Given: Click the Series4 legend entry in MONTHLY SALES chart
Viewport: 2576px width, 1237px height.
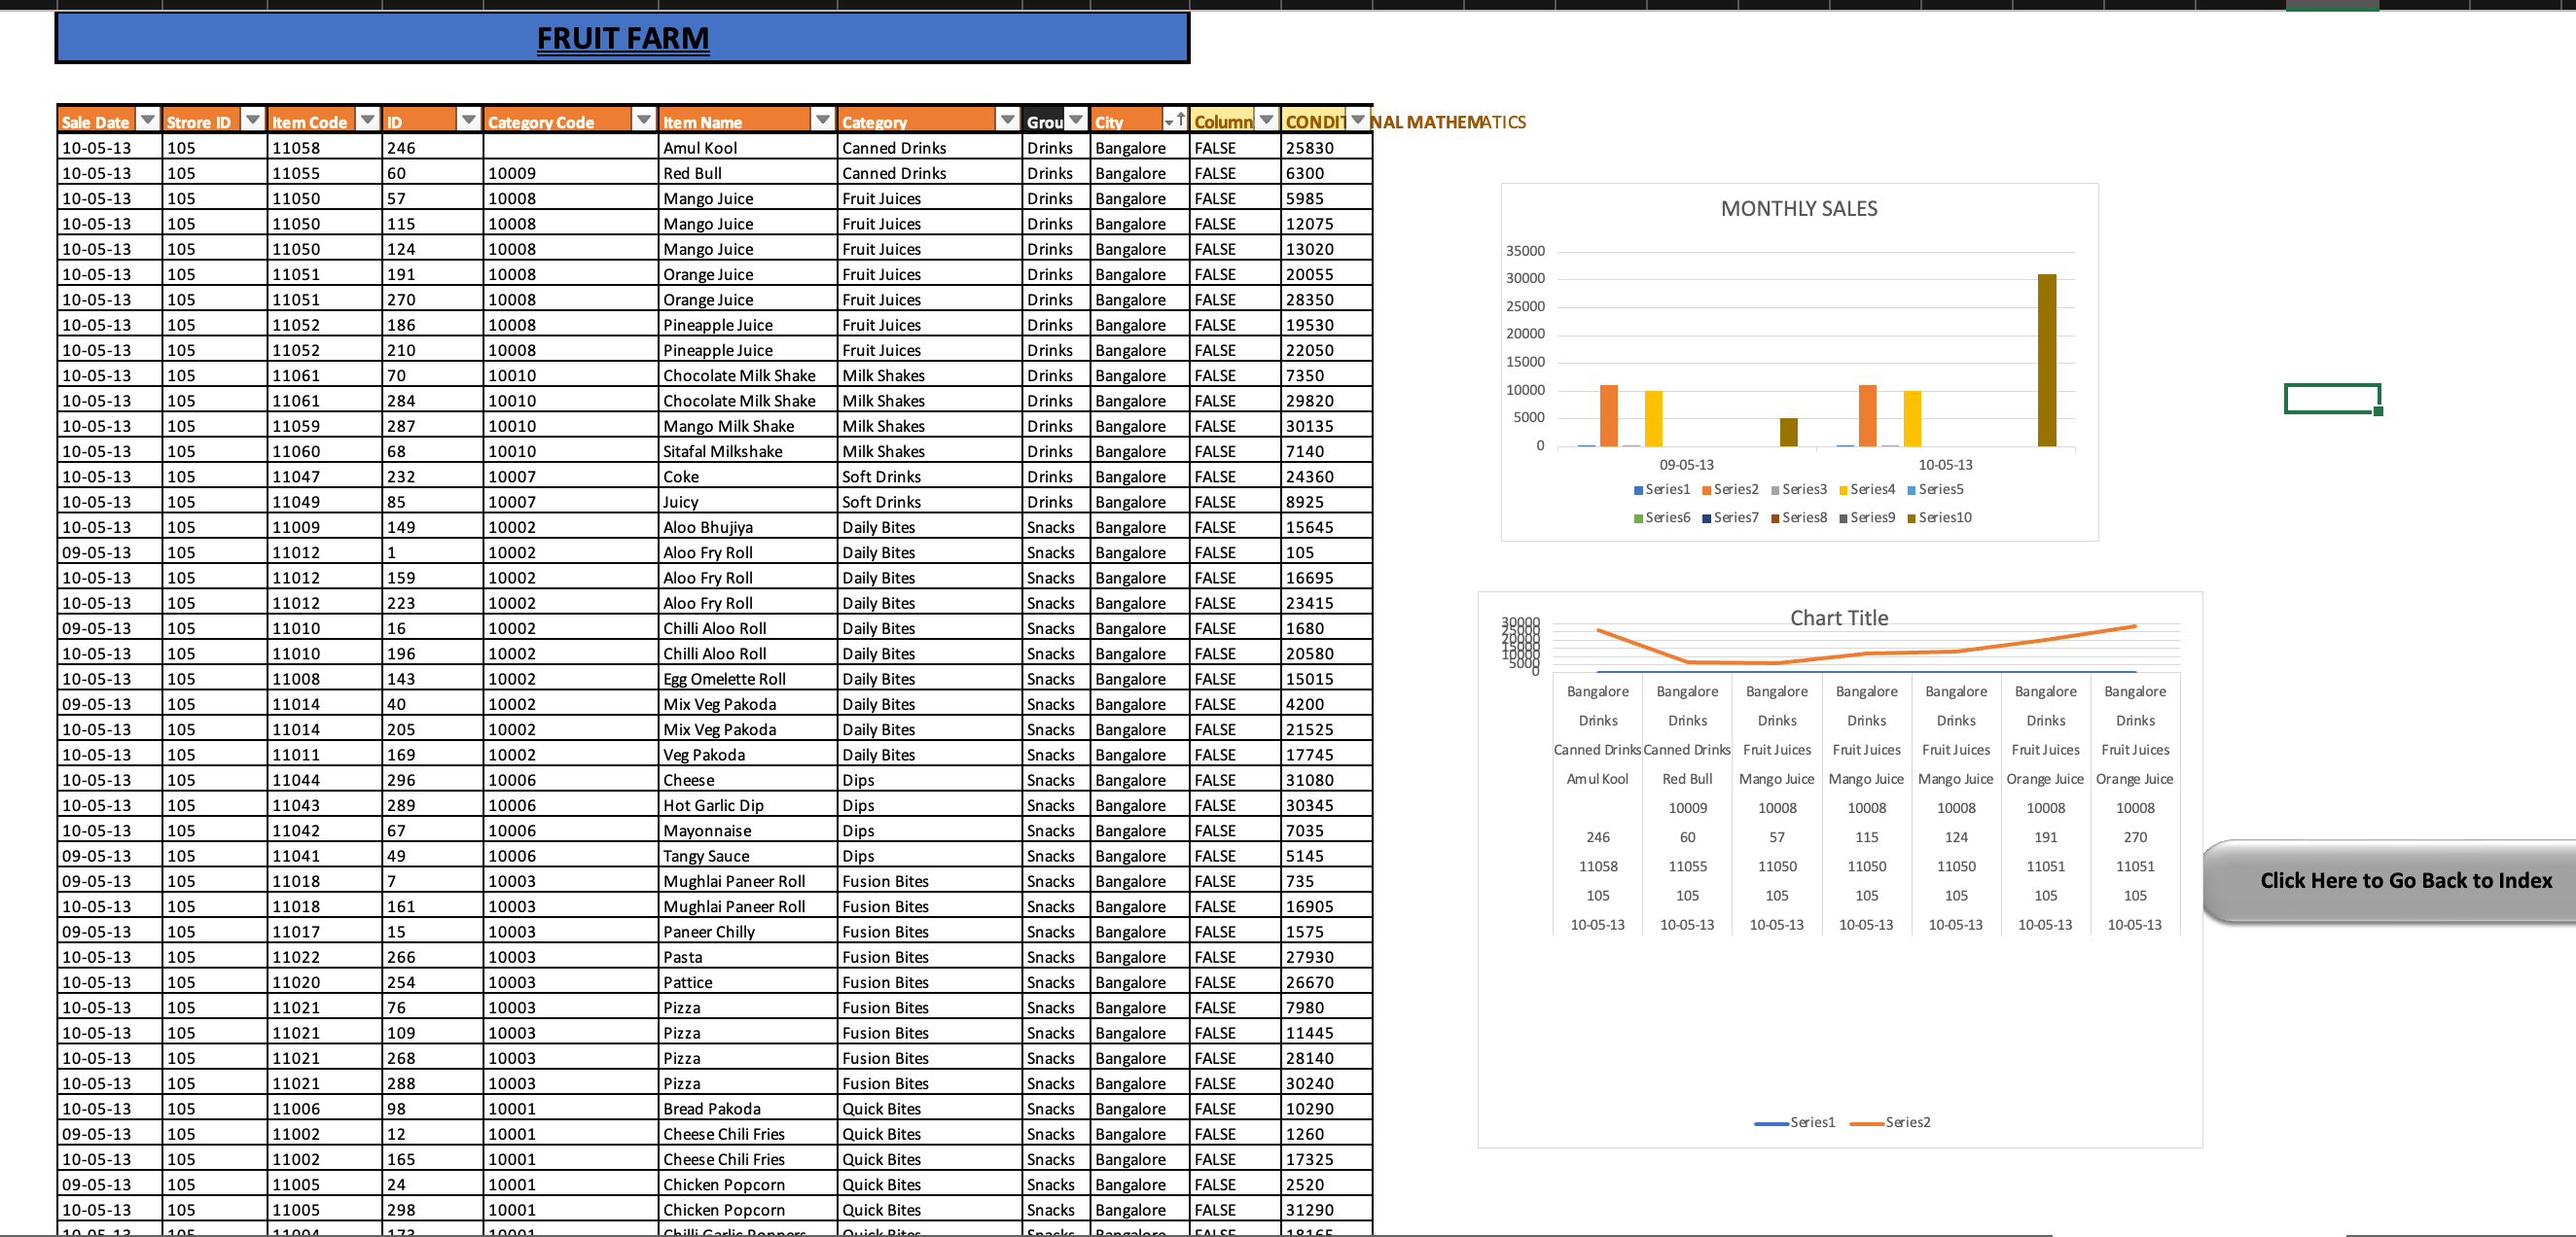Looking at the screenshot, I should tap(1867, 489).
